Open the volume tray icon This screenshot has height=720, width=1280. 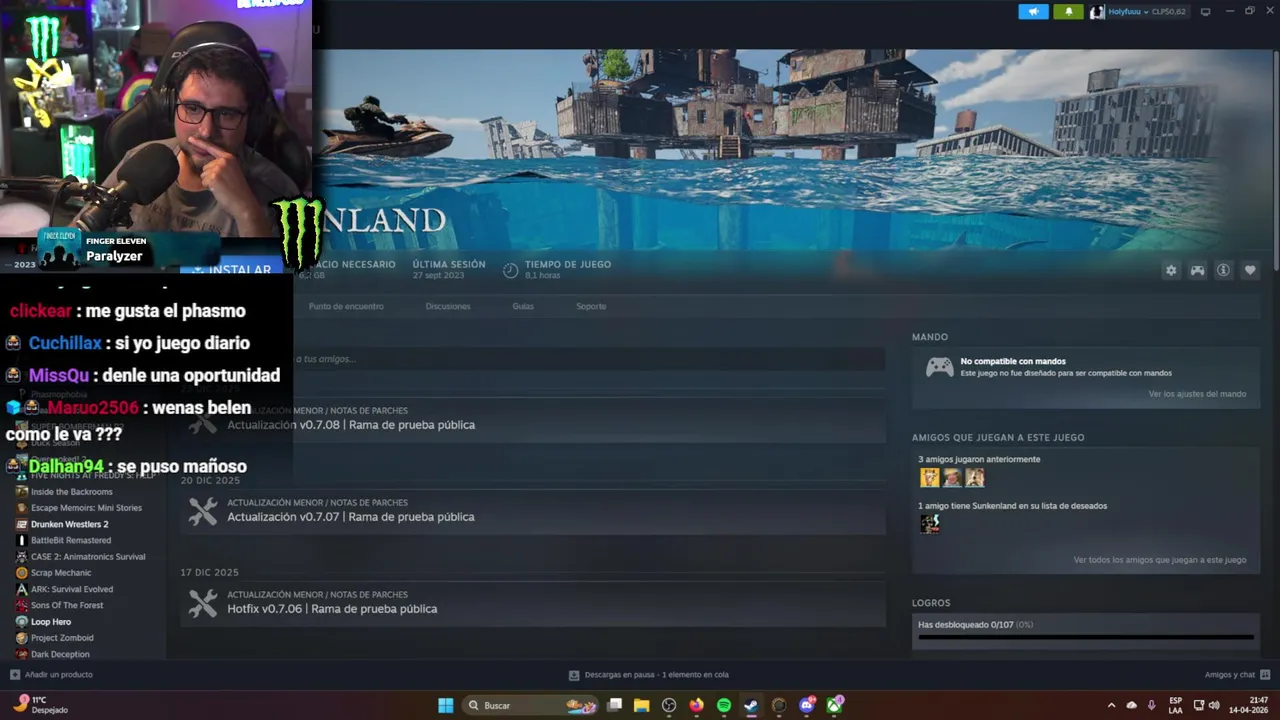click(x=1214, y=705)
